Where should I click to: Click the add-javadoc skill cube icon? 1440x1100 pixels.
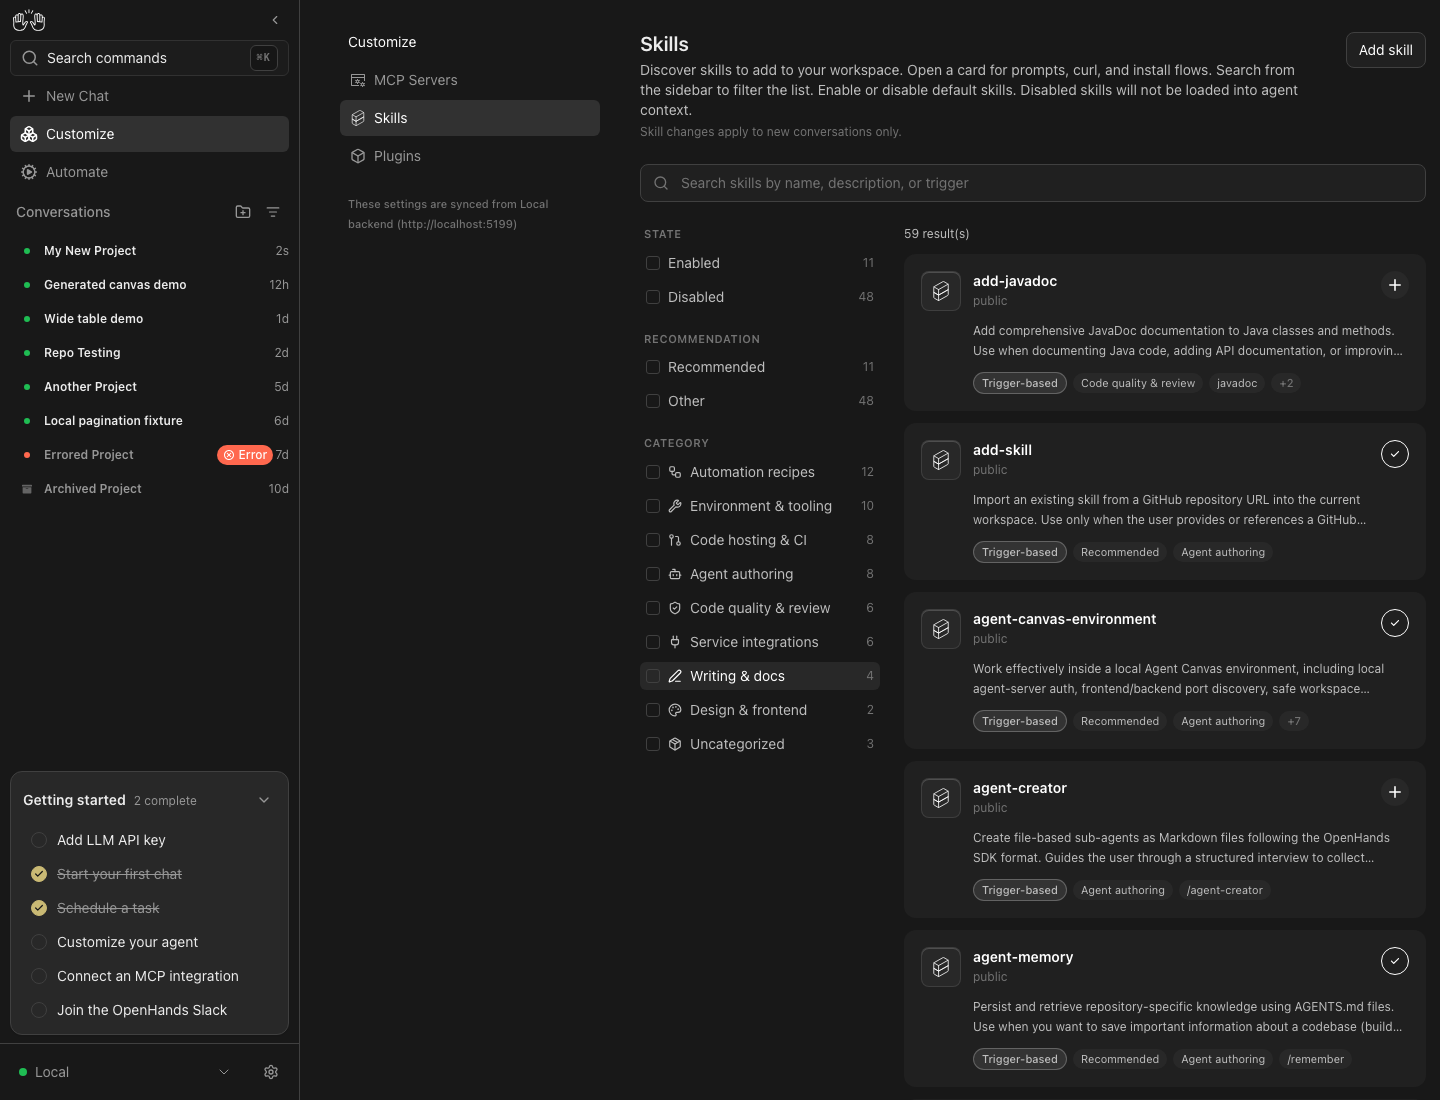point(941,291)
